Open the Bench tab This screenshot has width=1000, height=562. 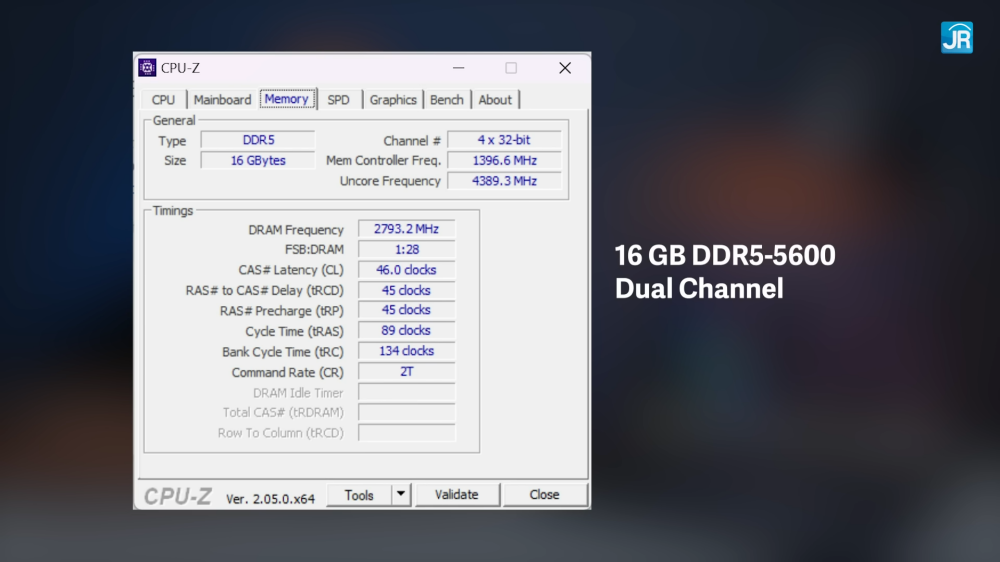point(446,100)
